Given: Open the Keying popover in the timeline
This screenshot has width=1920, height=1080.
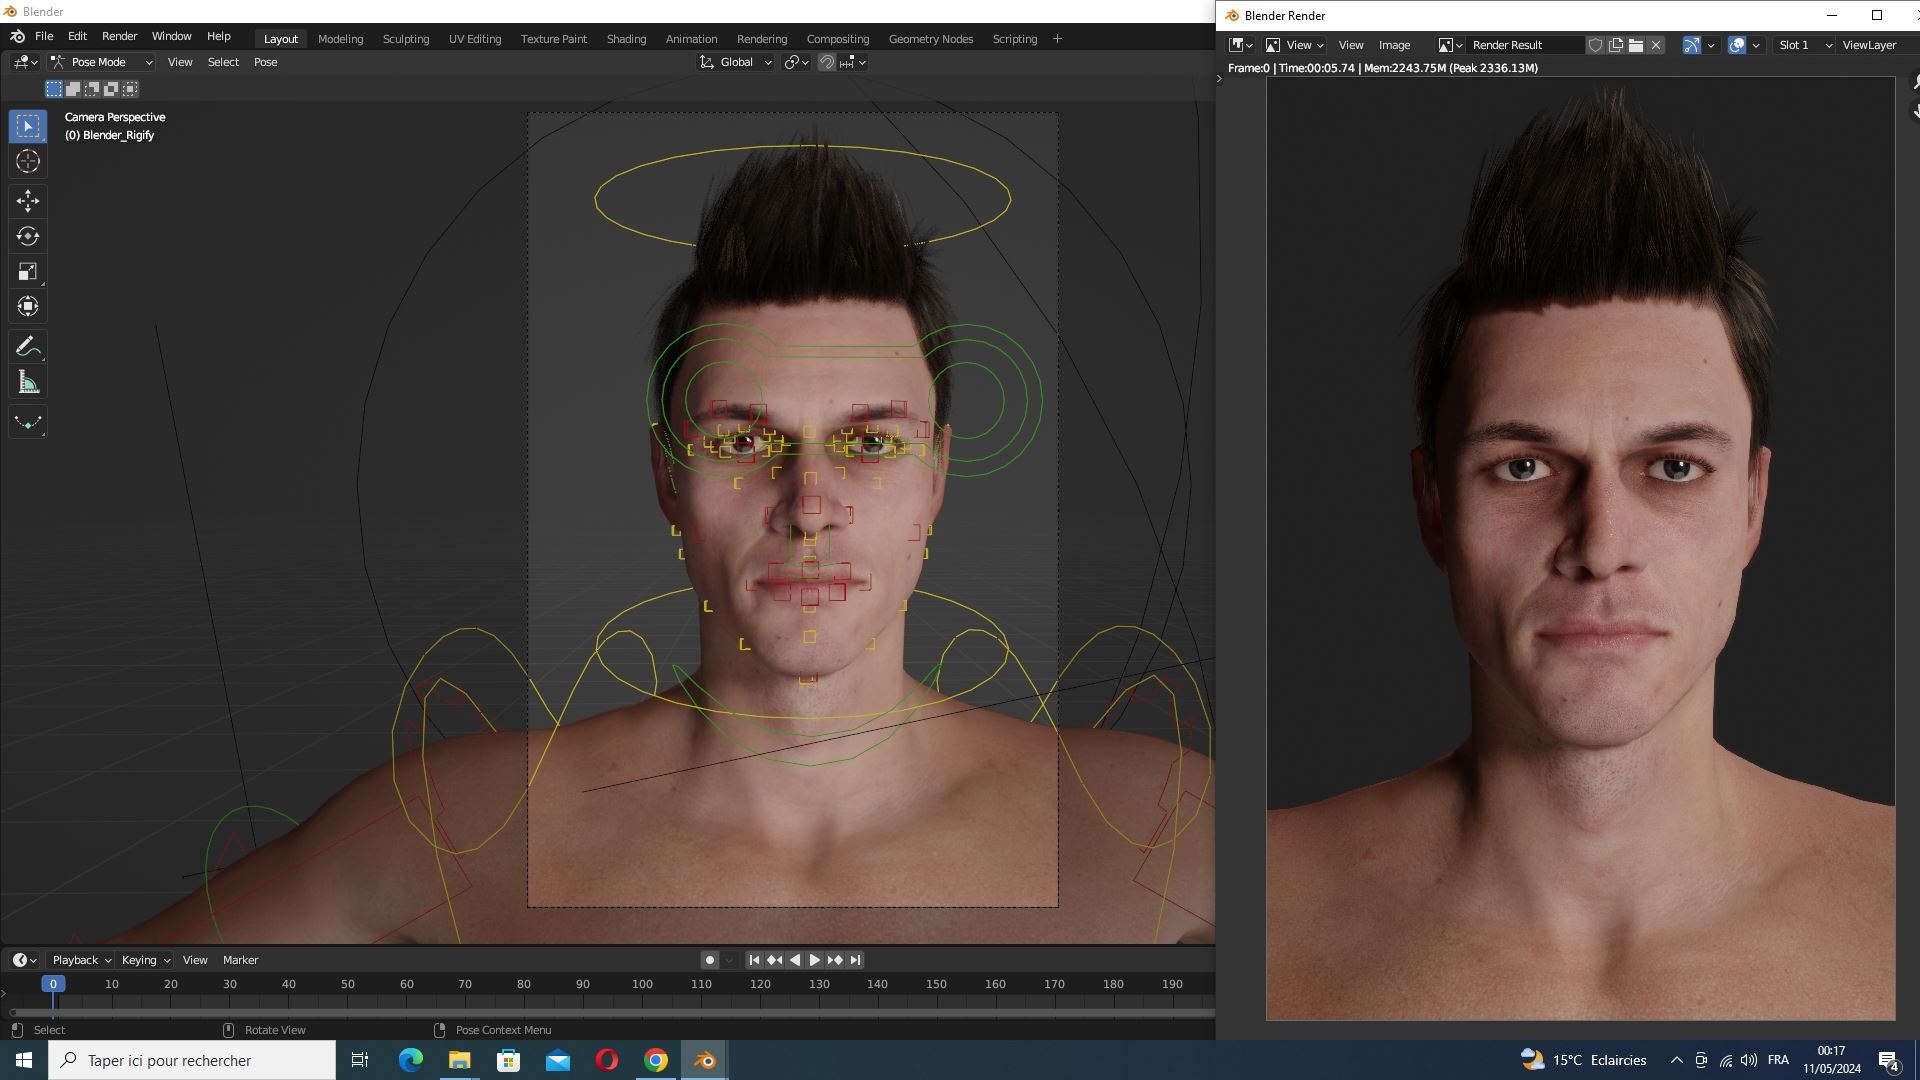Looking at the screenshot, I should (x=145, y=960).
